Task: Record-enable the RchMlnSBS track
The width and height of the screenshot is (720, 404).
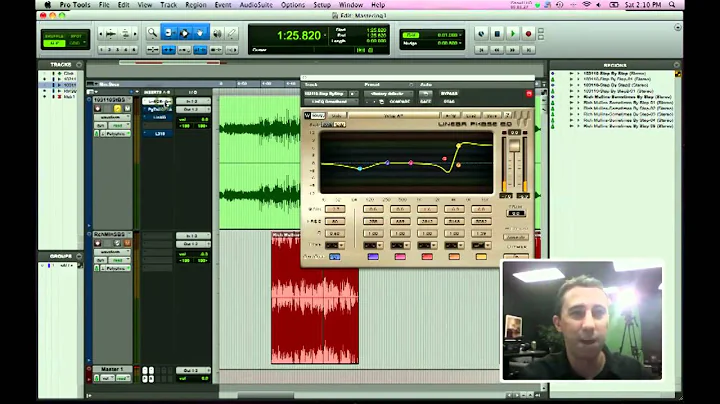Action: point(98,243)
